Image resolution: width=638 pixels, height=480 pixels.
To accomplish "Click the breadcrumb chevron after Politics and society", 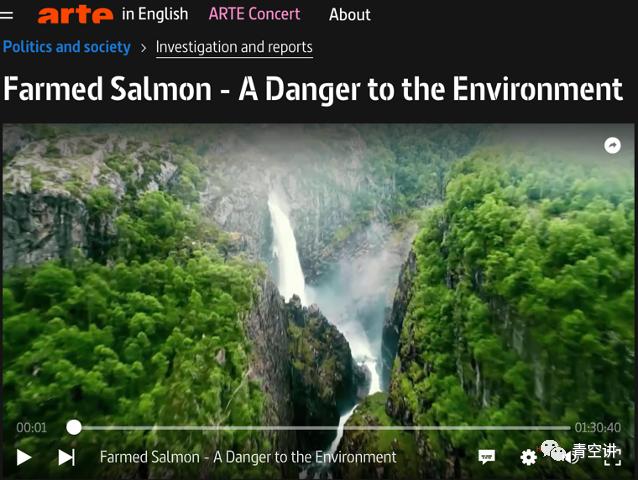I will tap(143, 48).
